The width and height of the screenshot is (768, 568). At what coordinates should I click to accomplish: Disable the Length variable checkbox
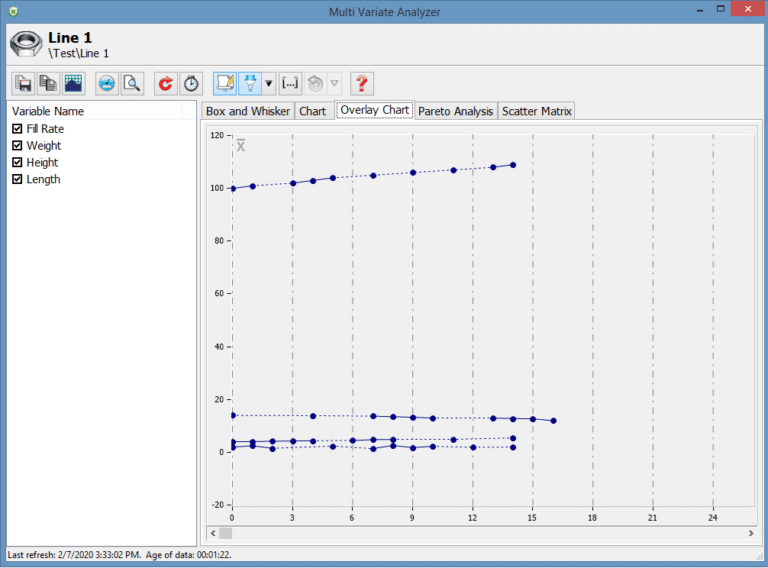[17, 180]
